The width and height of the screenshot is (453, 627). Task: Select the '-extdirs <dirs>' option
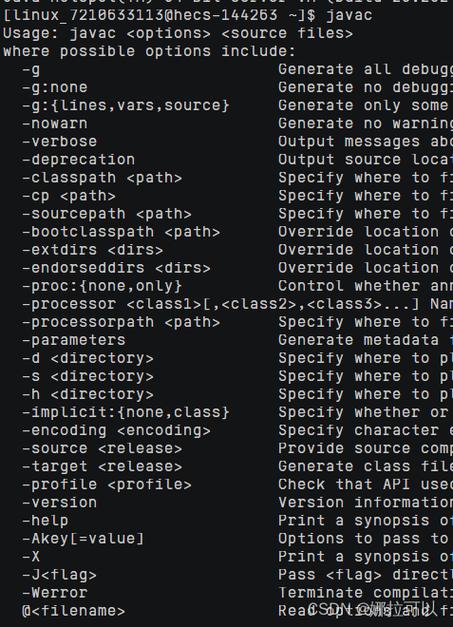[x=93, y=250]
